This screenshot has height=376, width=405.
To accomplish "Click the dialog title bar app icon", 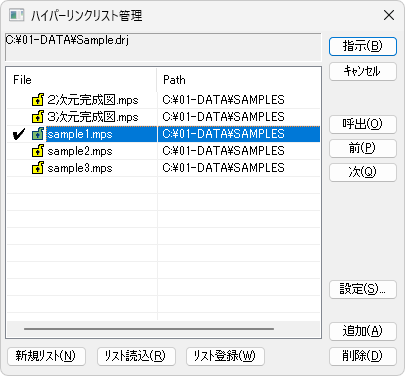I will [x=17, y=15].
